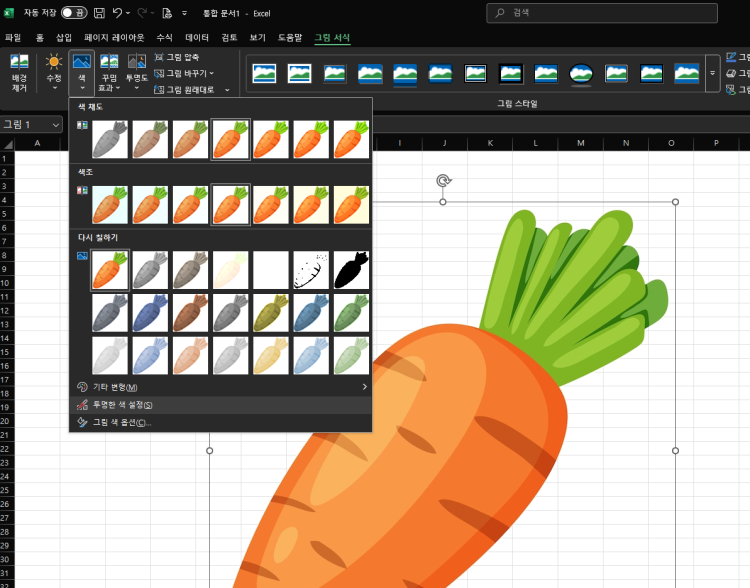Click the 검색 search box
The image size is (750, 588).
(602, 13)
